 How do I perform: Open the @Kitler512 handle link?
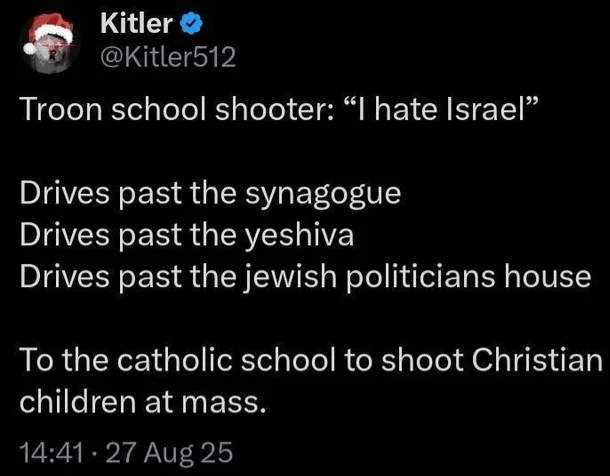(x=168, y=57)
